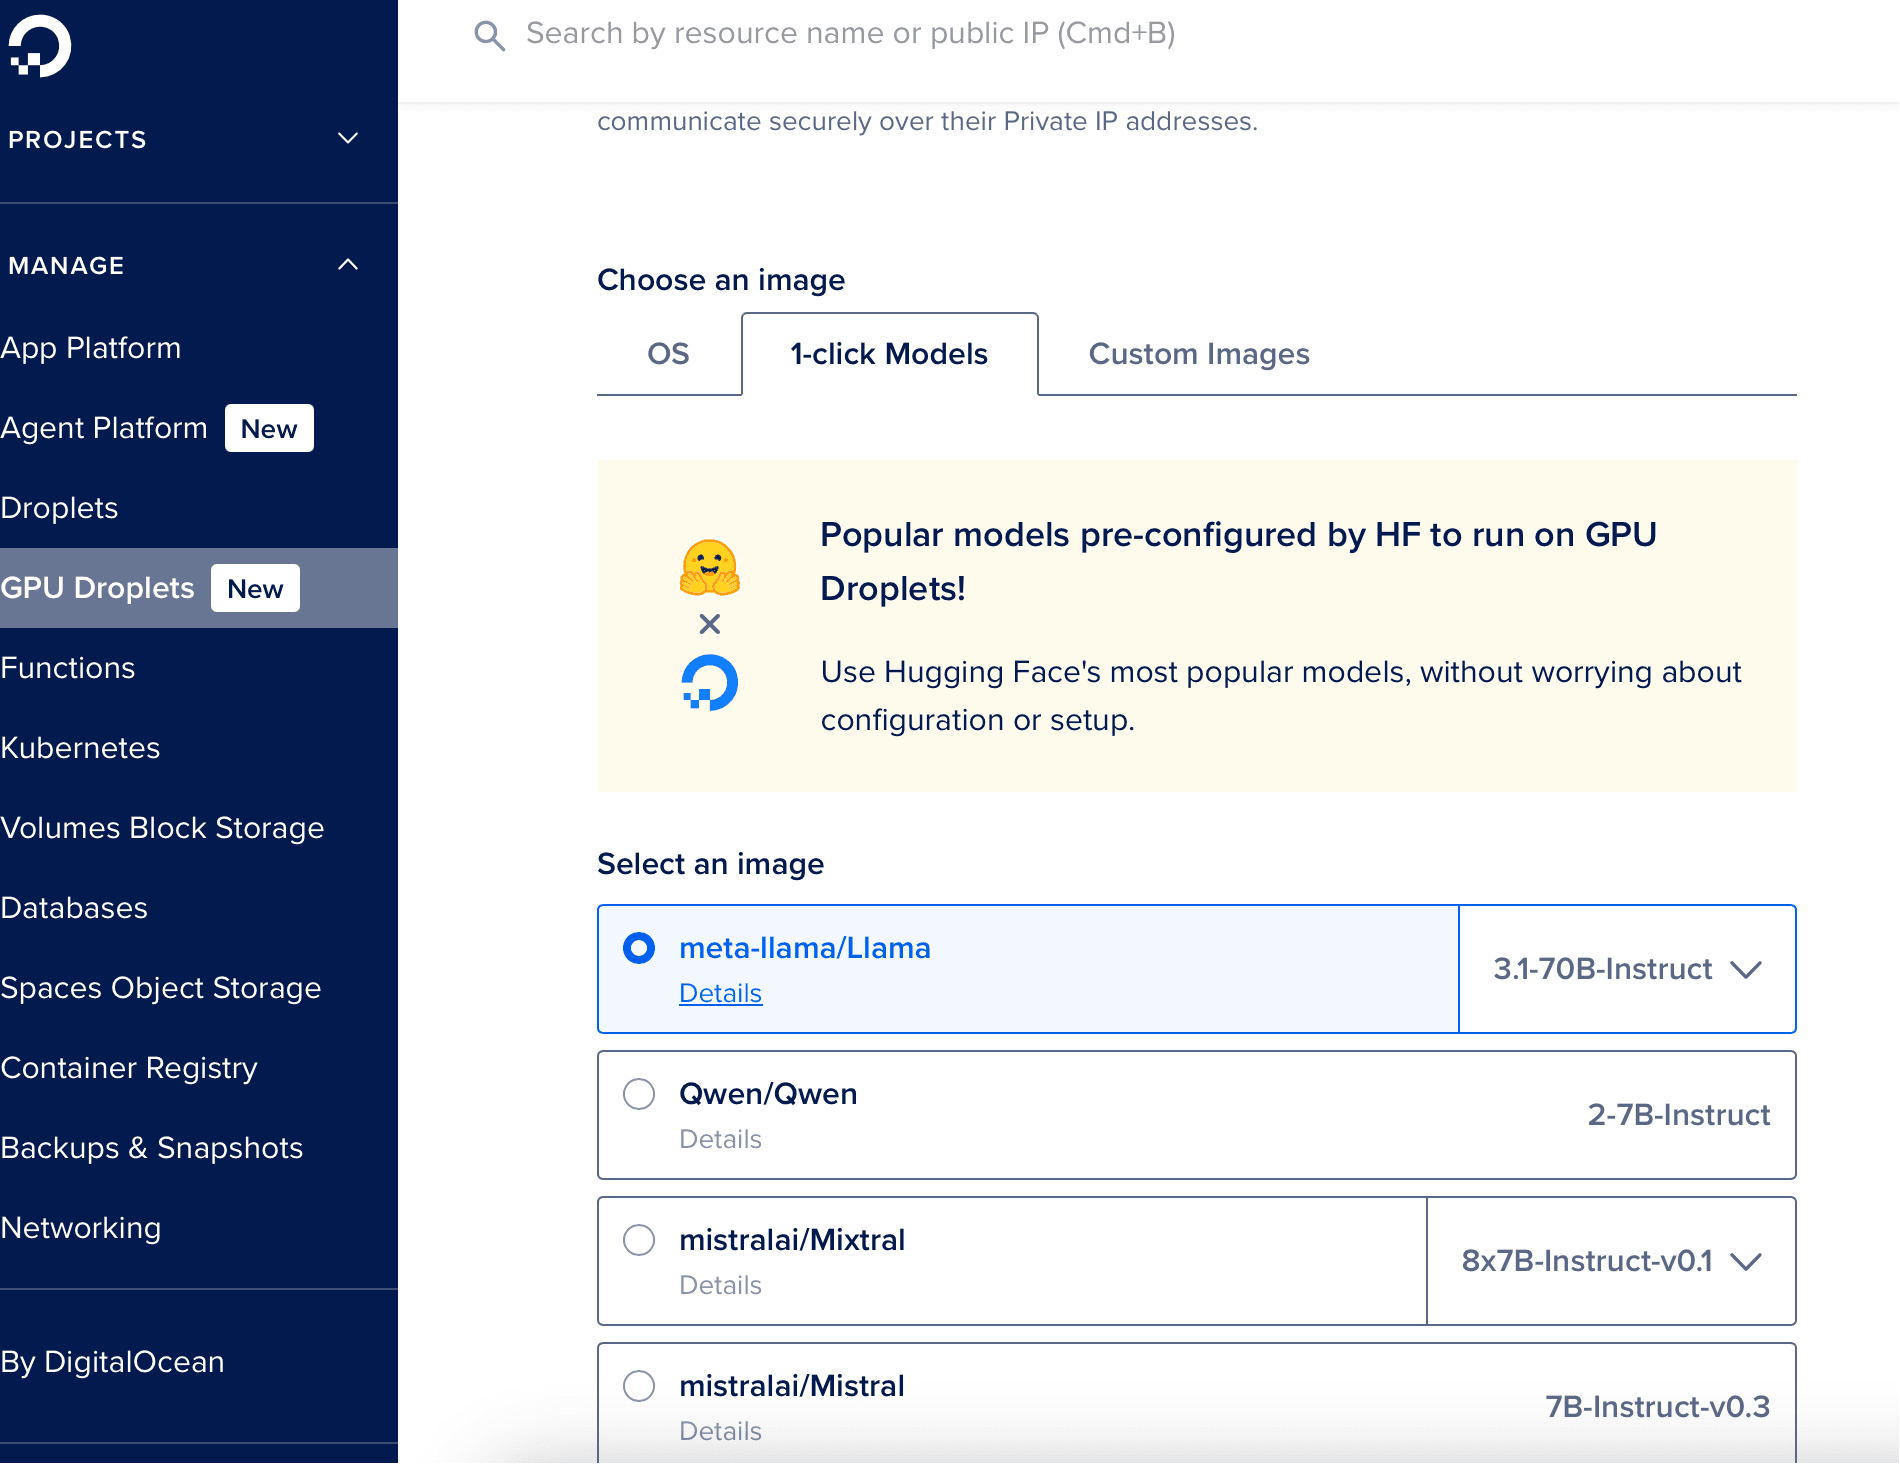Screen dimensions: 1900x1464
Task: Open Details link for mistralai/Mixtral
Action: coord(720,1285)
